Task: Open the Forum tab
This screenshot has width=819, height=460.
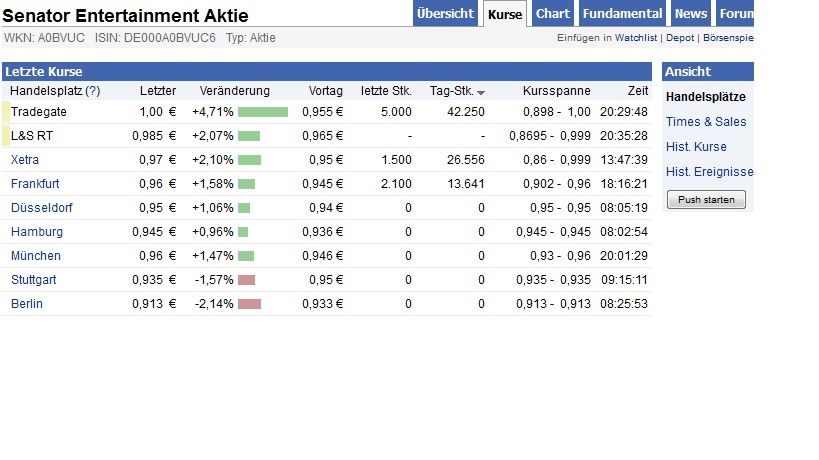Action: coord(735,14)
